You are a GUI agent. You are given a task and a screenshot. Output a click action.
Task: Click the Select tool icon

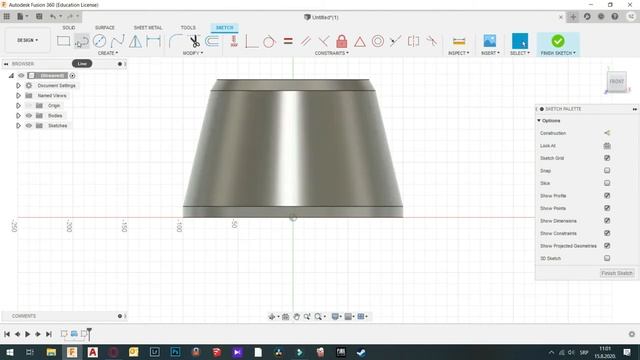520,41
